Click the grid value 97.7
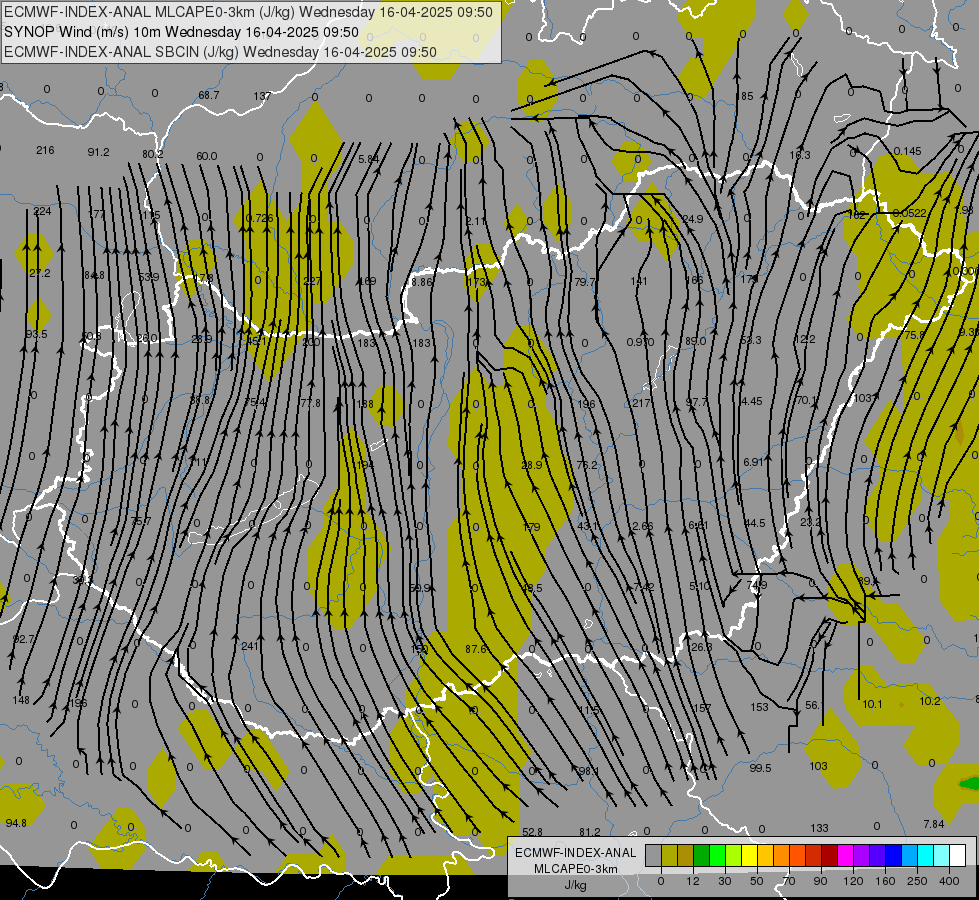Image resolution: width=979 pixels, height=900 pixels. 697,402
